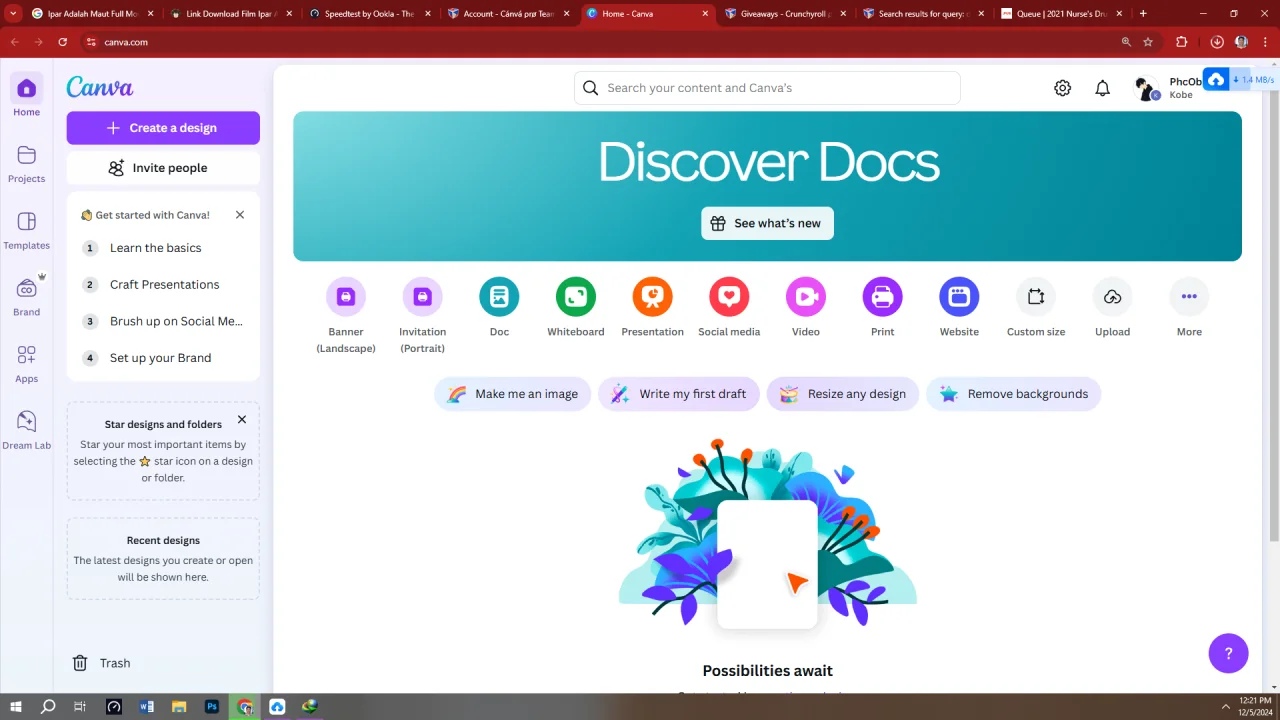This screenshot has width=1280, height=720.
Task: Click the Resize any design chip
Action: (843, 394)
